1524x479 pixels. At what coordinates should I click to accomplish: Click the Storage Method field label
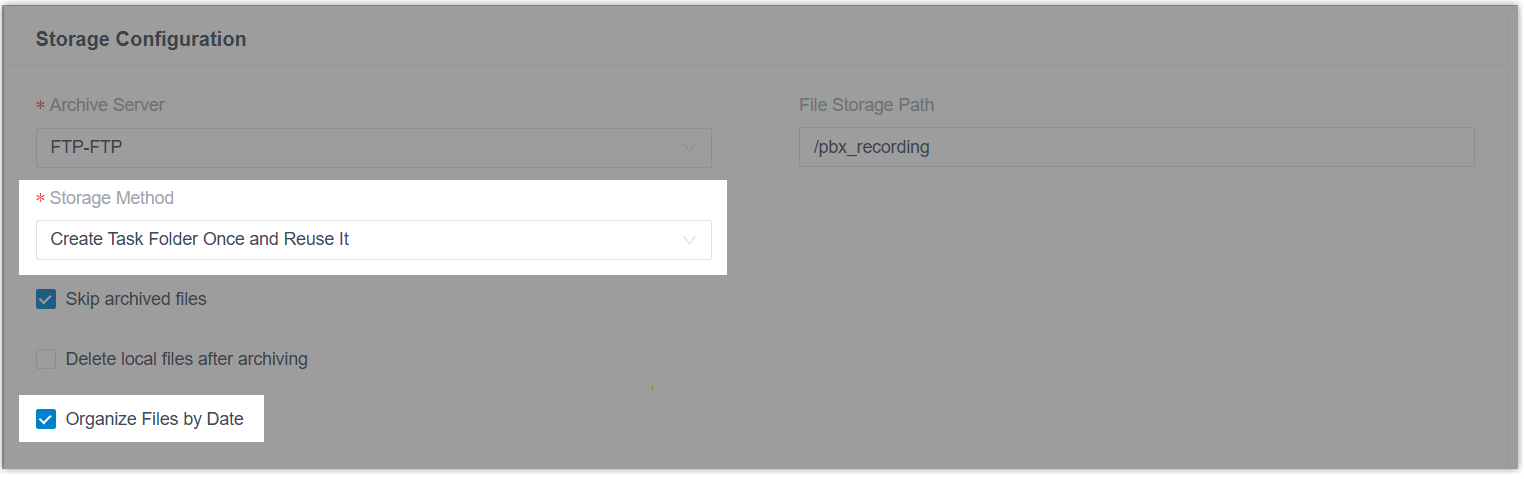[111, 198]
